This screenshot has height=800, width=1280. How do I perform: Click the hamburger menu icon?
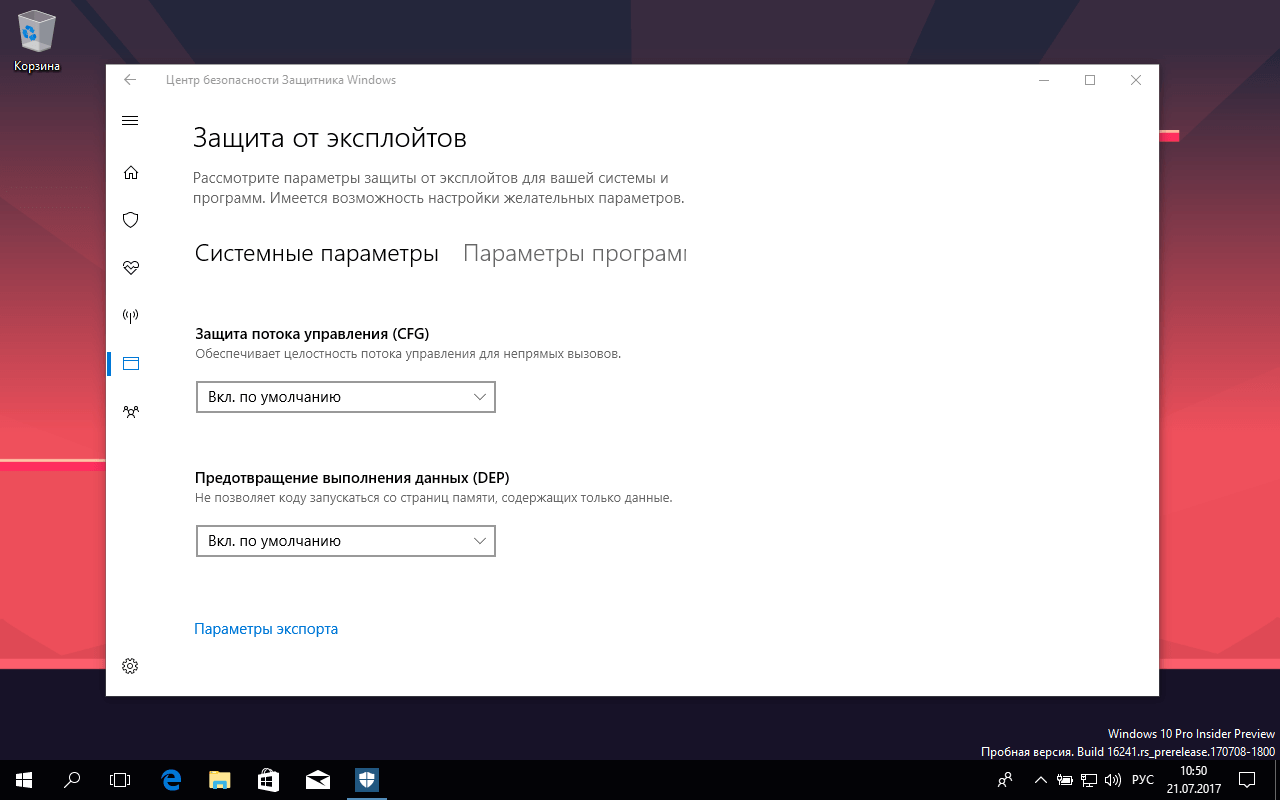pos(130,120)
